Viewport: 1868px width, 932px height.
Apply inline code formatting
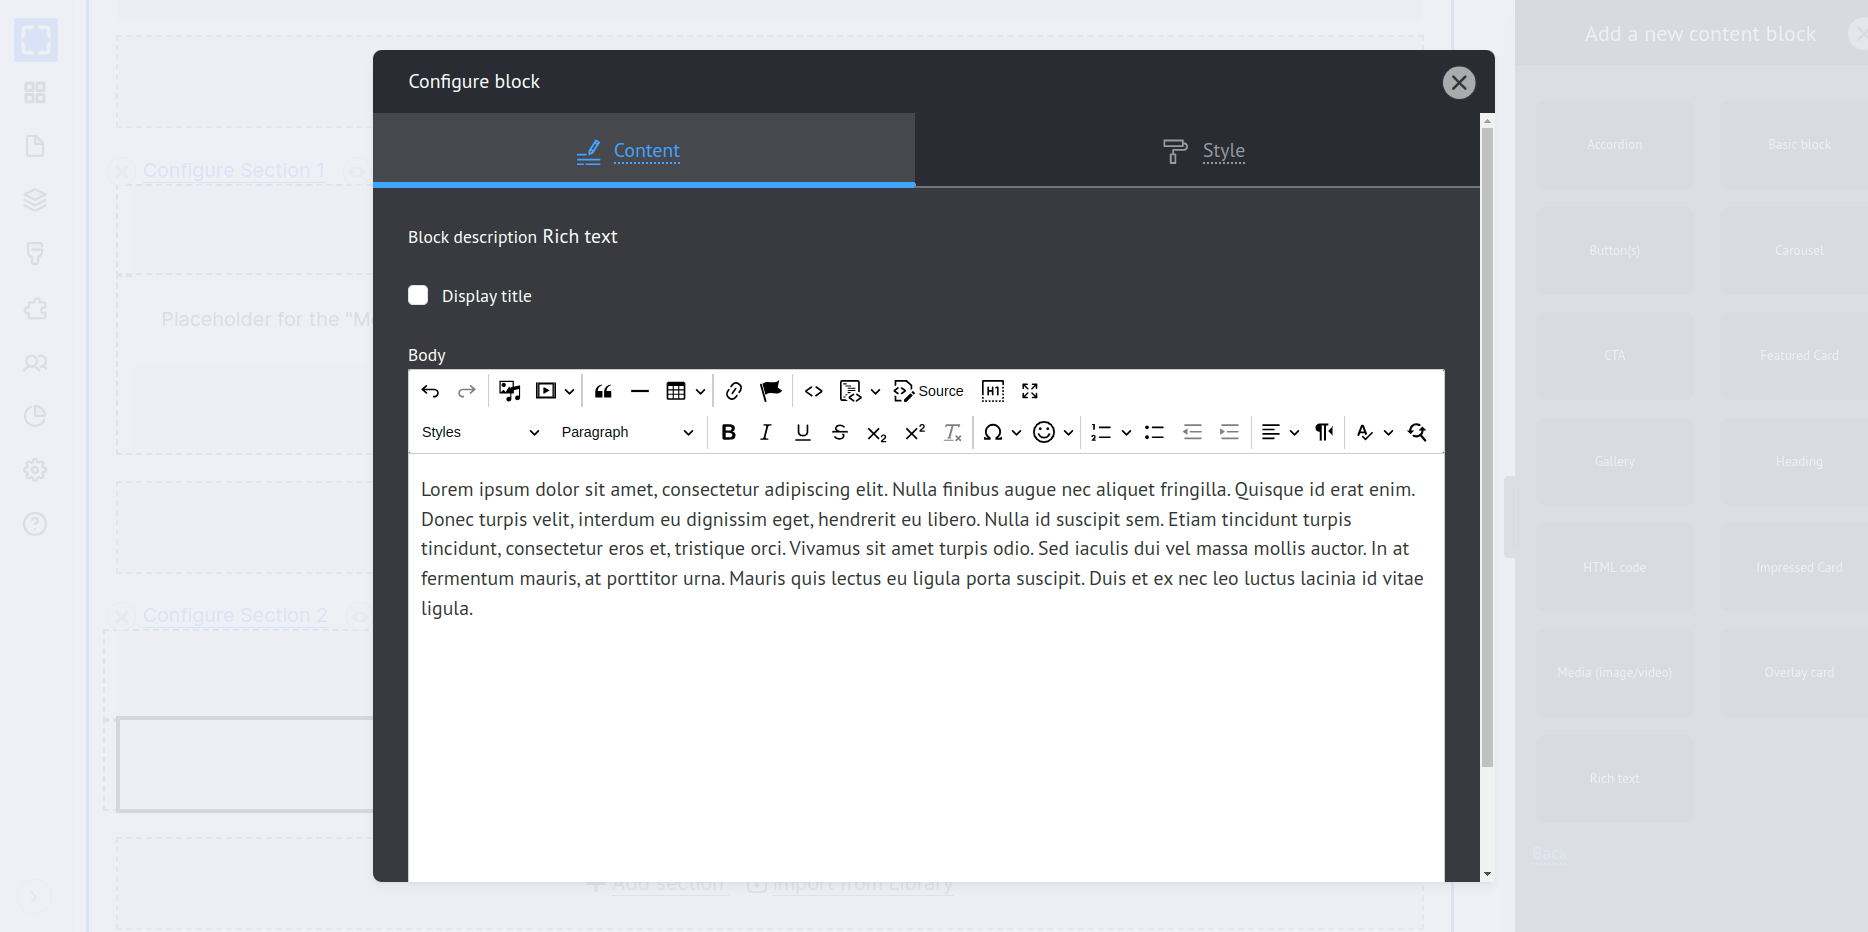(814, 391)
